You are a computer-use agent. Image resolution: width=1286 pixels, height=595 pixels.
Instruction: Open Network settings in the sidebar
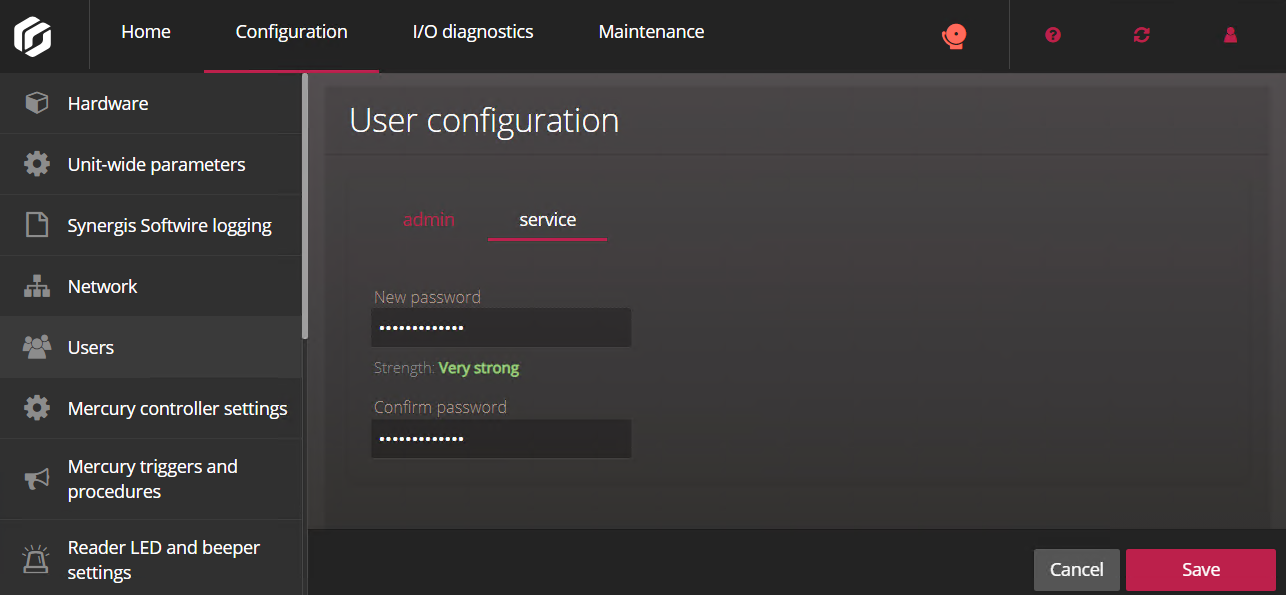(150, 286)
